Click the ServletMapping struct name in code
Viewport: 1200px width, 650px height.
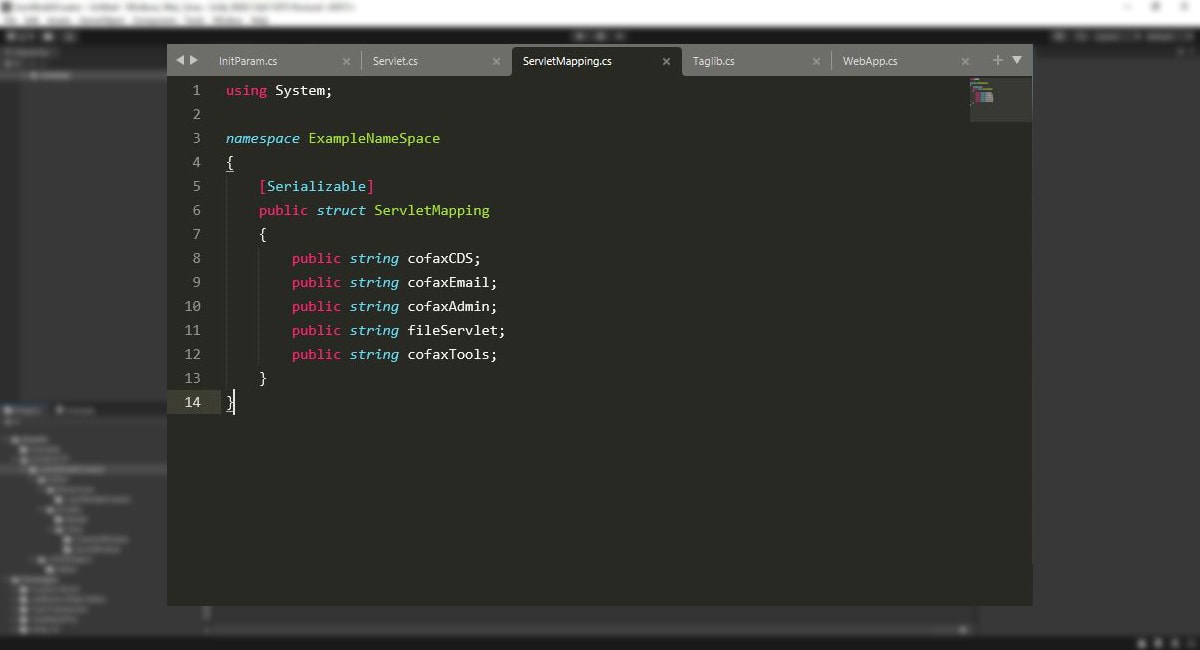point(432,210)
